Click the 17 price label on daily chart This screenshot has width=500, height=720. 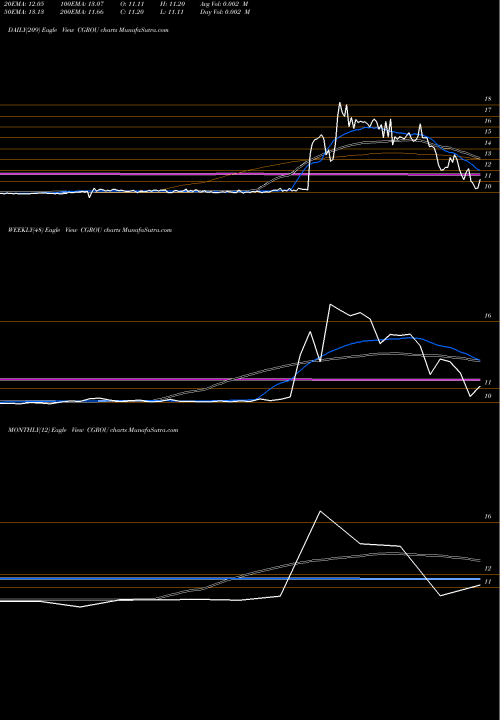pyautogui.click(x=488, y=110)
